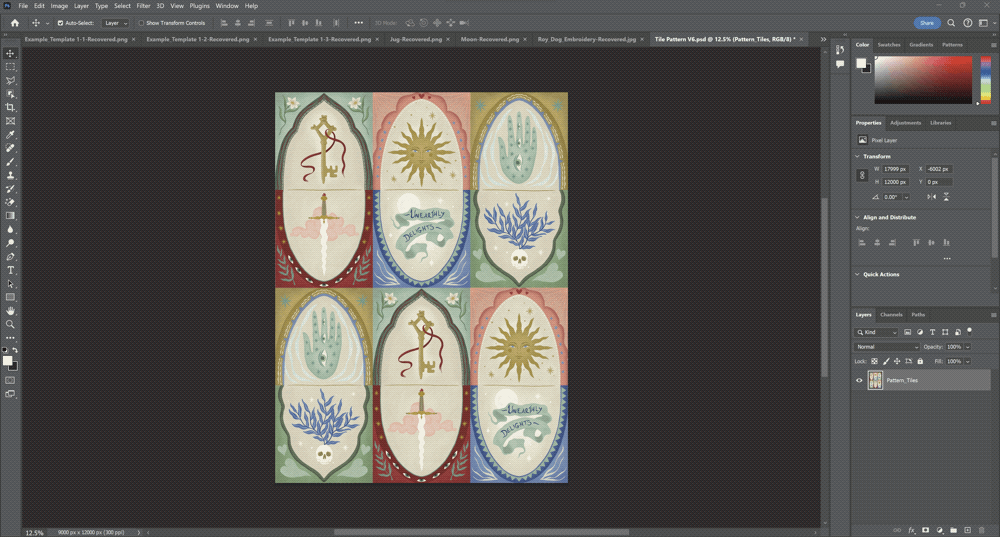Switch to the Swatches tab
The width and height of the screenshot is (1000, 537).
tap(888, 45)
